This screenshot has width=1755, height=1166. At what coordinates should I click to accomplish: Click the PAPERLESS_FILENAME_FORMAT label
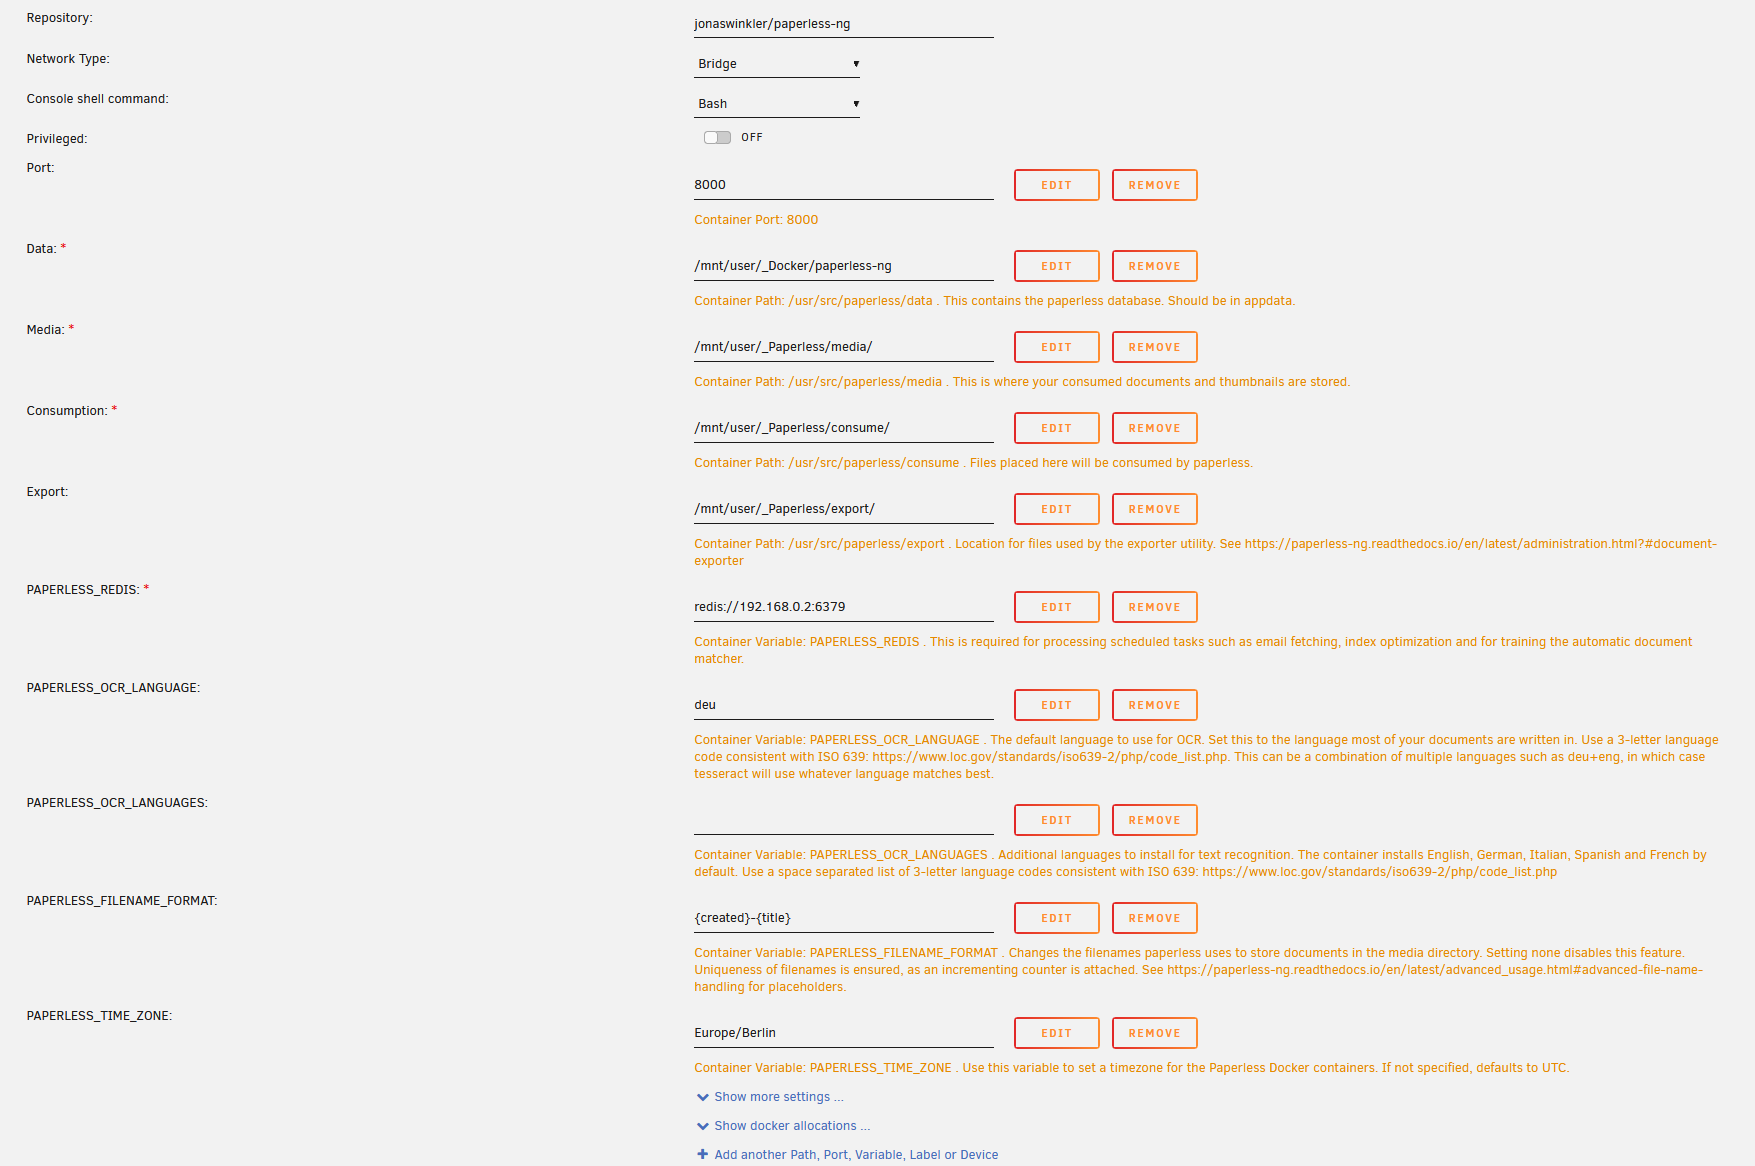(122, 901)
